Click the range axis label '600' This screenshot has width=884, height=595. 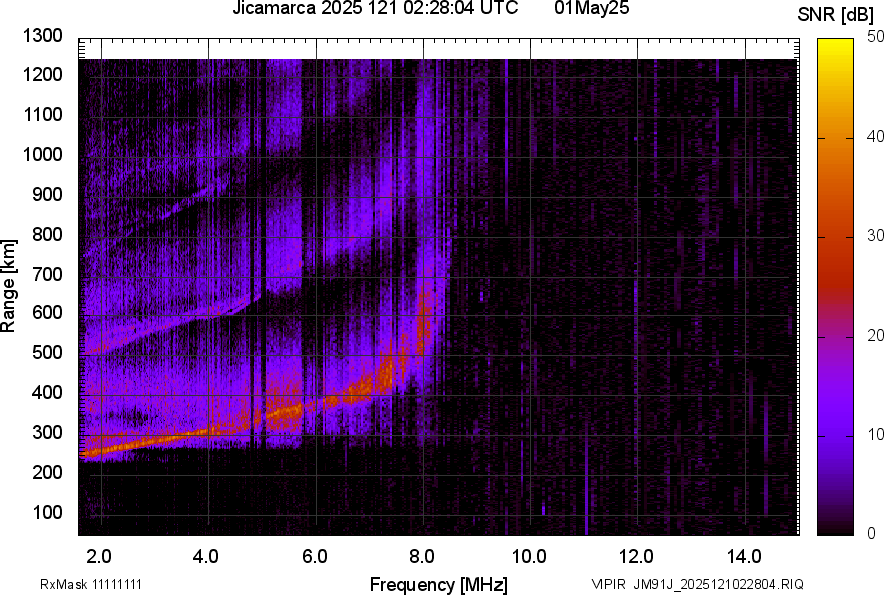(x=47, y=312)
